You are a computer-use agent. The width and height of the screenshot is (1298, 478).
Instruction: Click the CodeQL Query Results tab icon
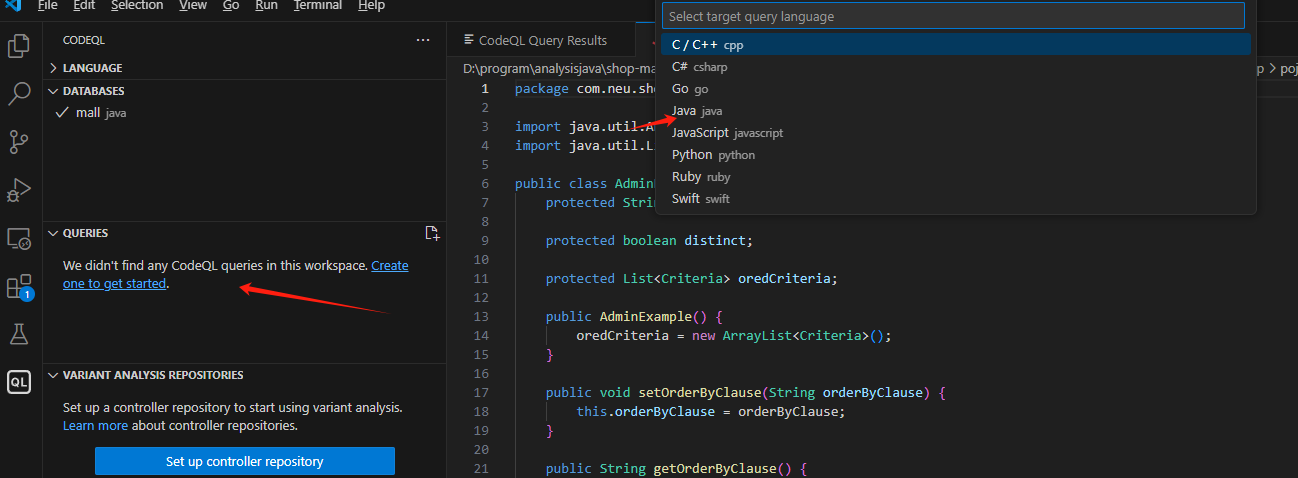pos(468,40)
